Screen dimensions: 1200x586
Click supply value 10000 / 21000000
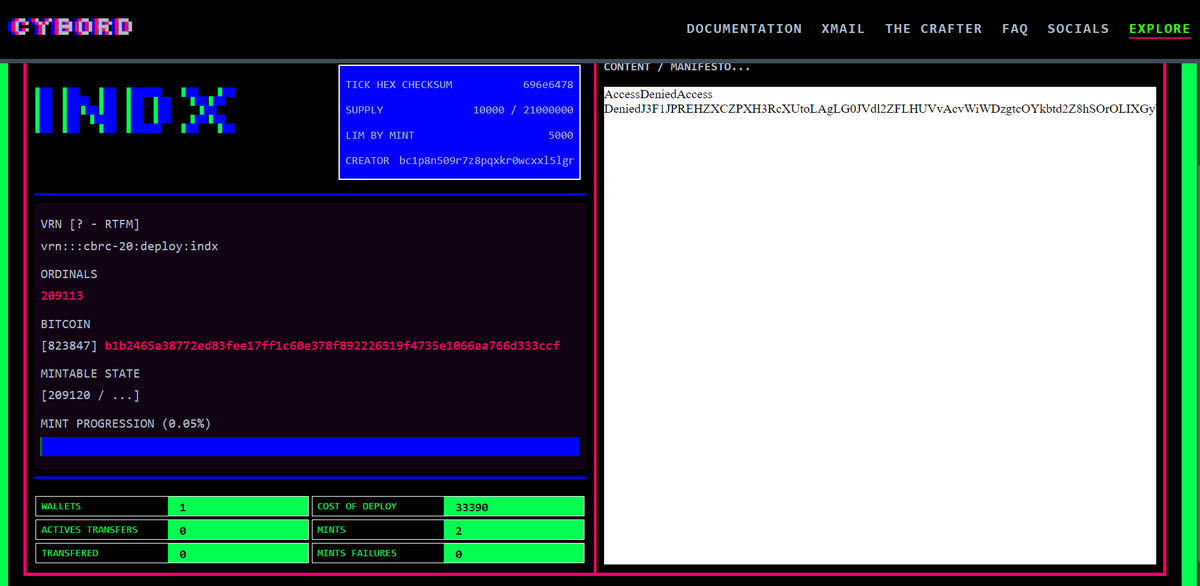tap(523, 110)
